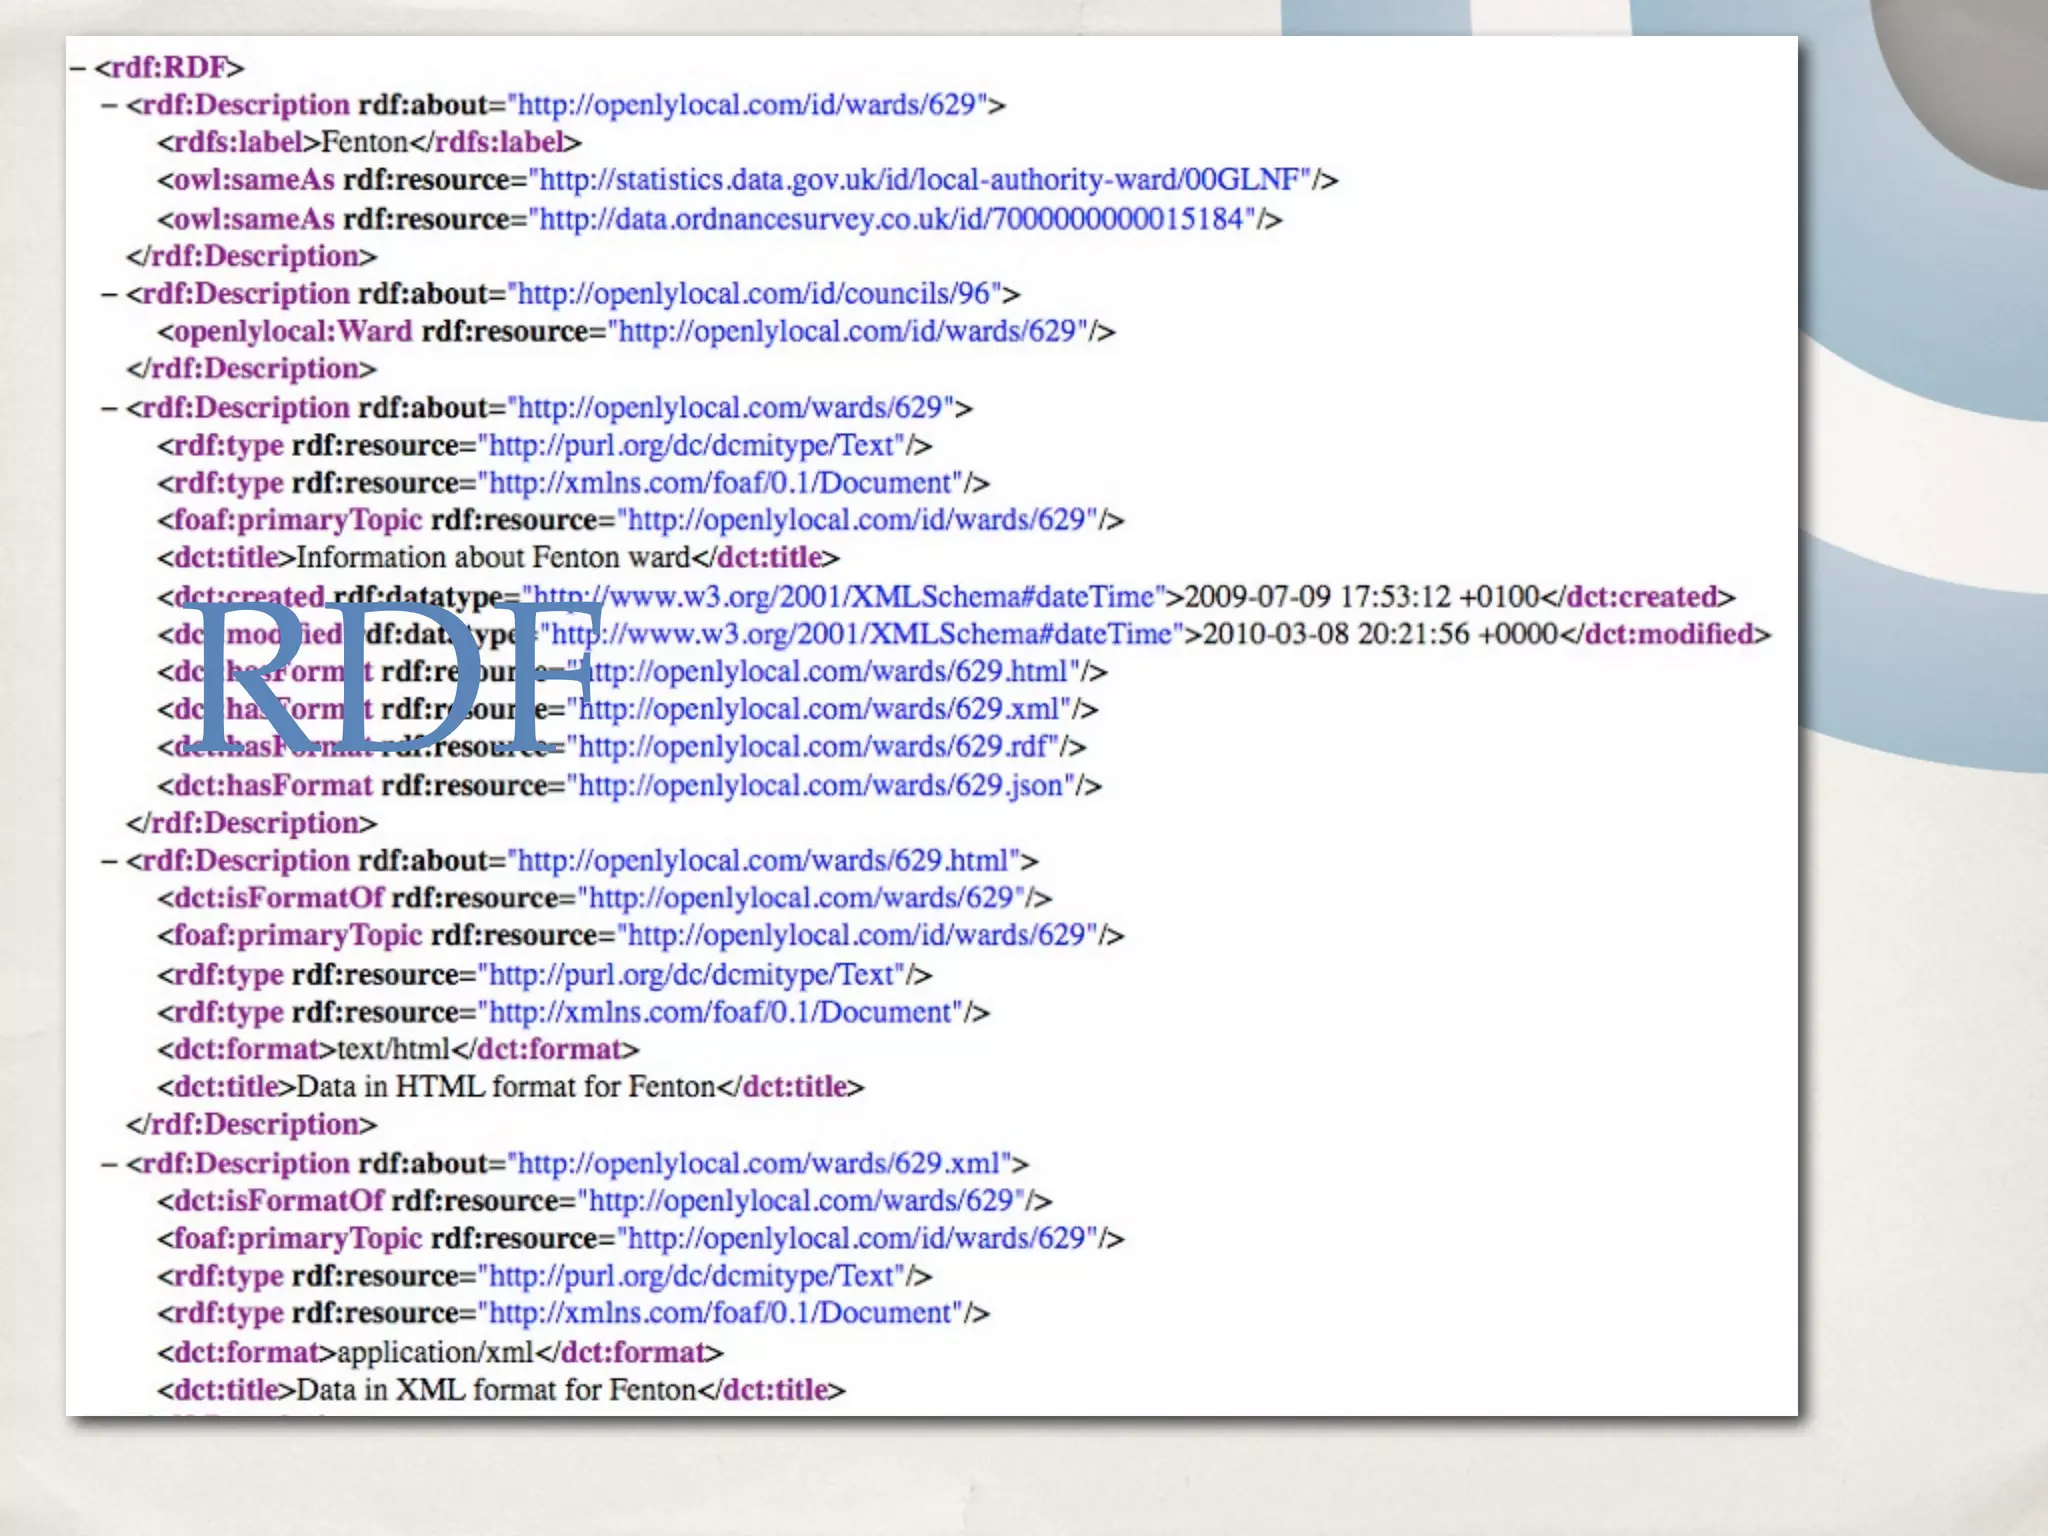Image resolution: width=2048 pixels, height=1536 pixels.
Task: Click the large RDF overlay title
Action: pos(393,678)
